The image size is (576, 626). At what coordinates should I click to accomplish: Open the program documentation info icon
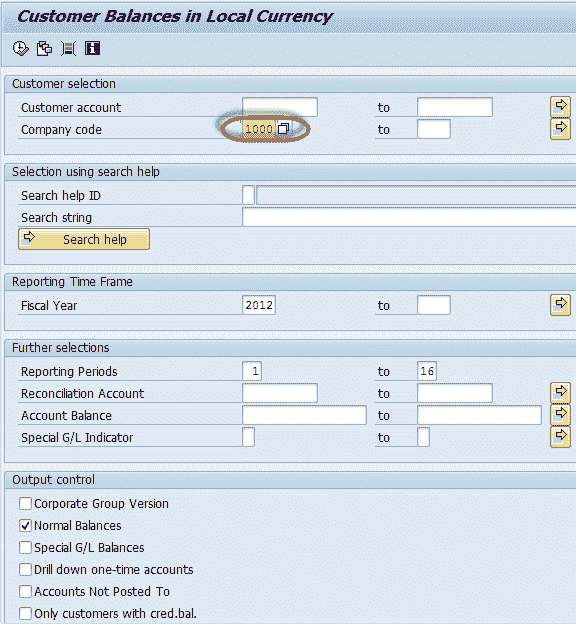tap(92, 49)
